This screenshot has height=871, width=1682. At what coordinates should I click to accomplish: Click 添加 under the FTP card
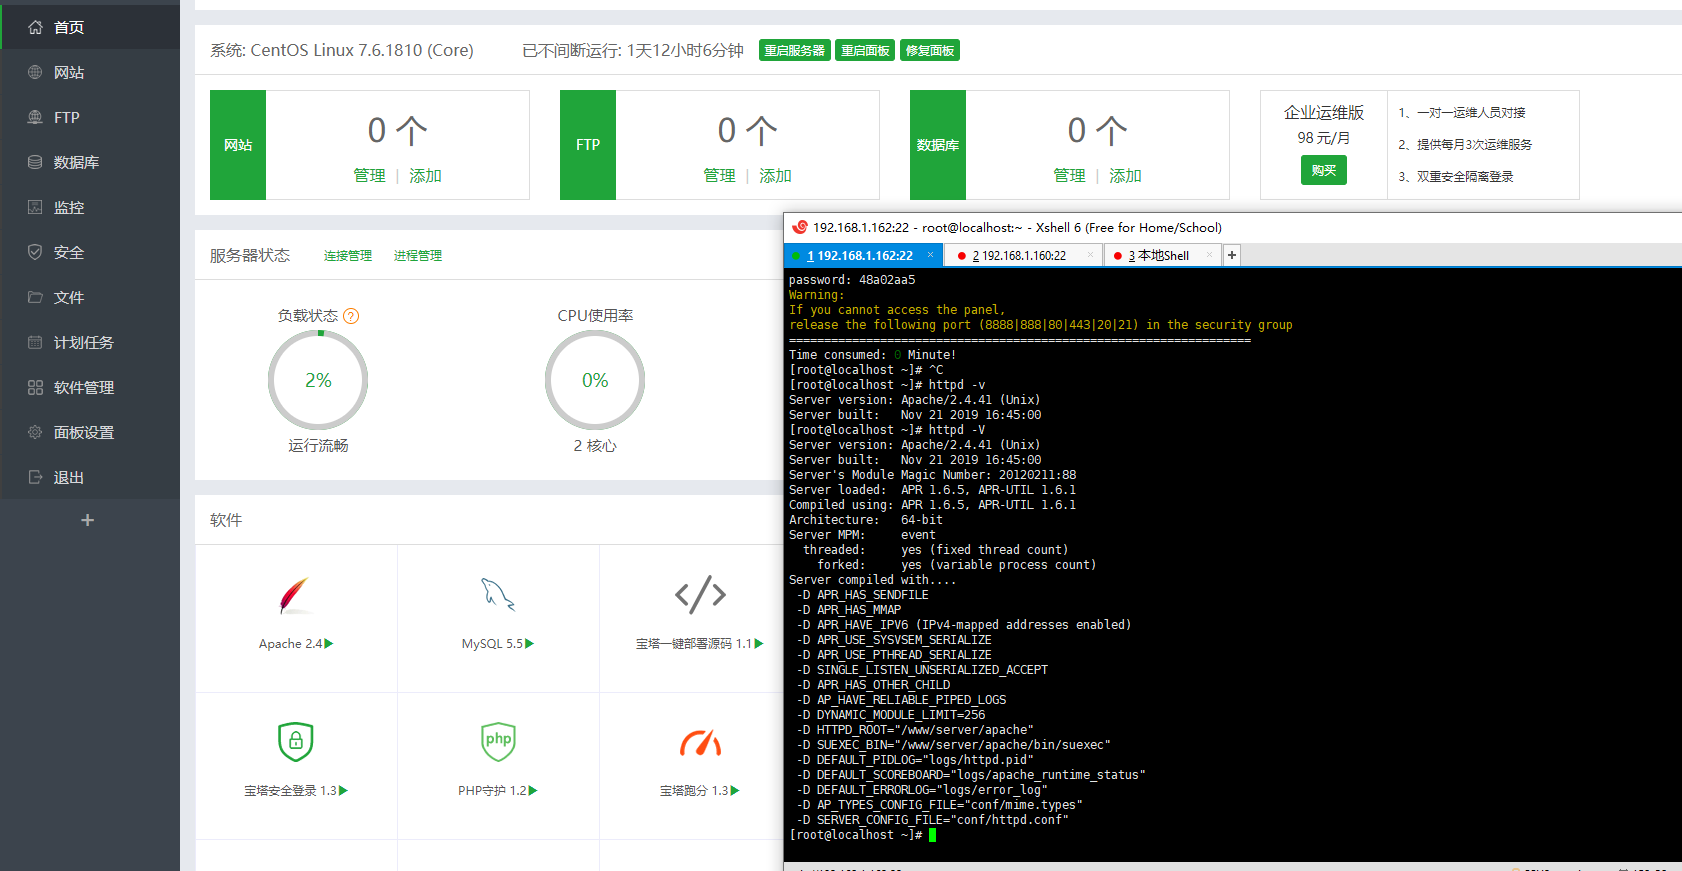pyautogui.click(x=775, y=176)
